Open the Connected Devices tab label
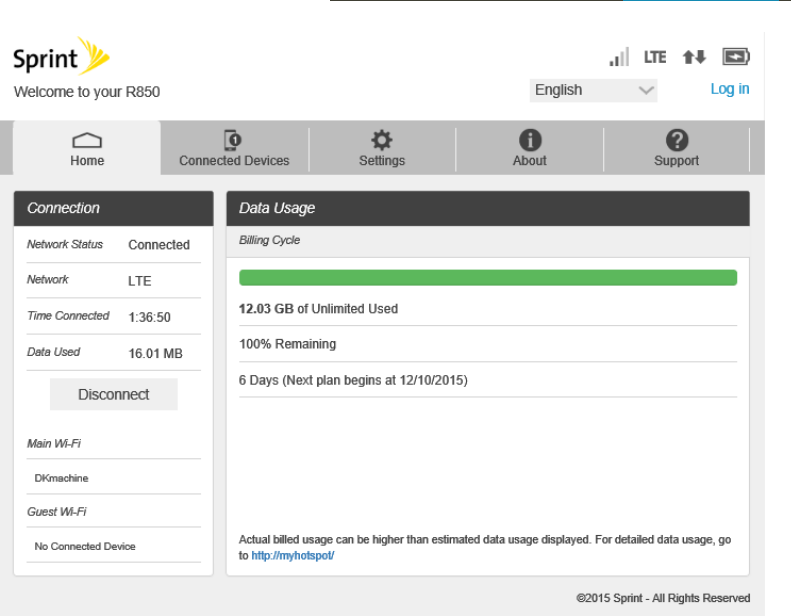Screen dimensions: 791x616 234,160
